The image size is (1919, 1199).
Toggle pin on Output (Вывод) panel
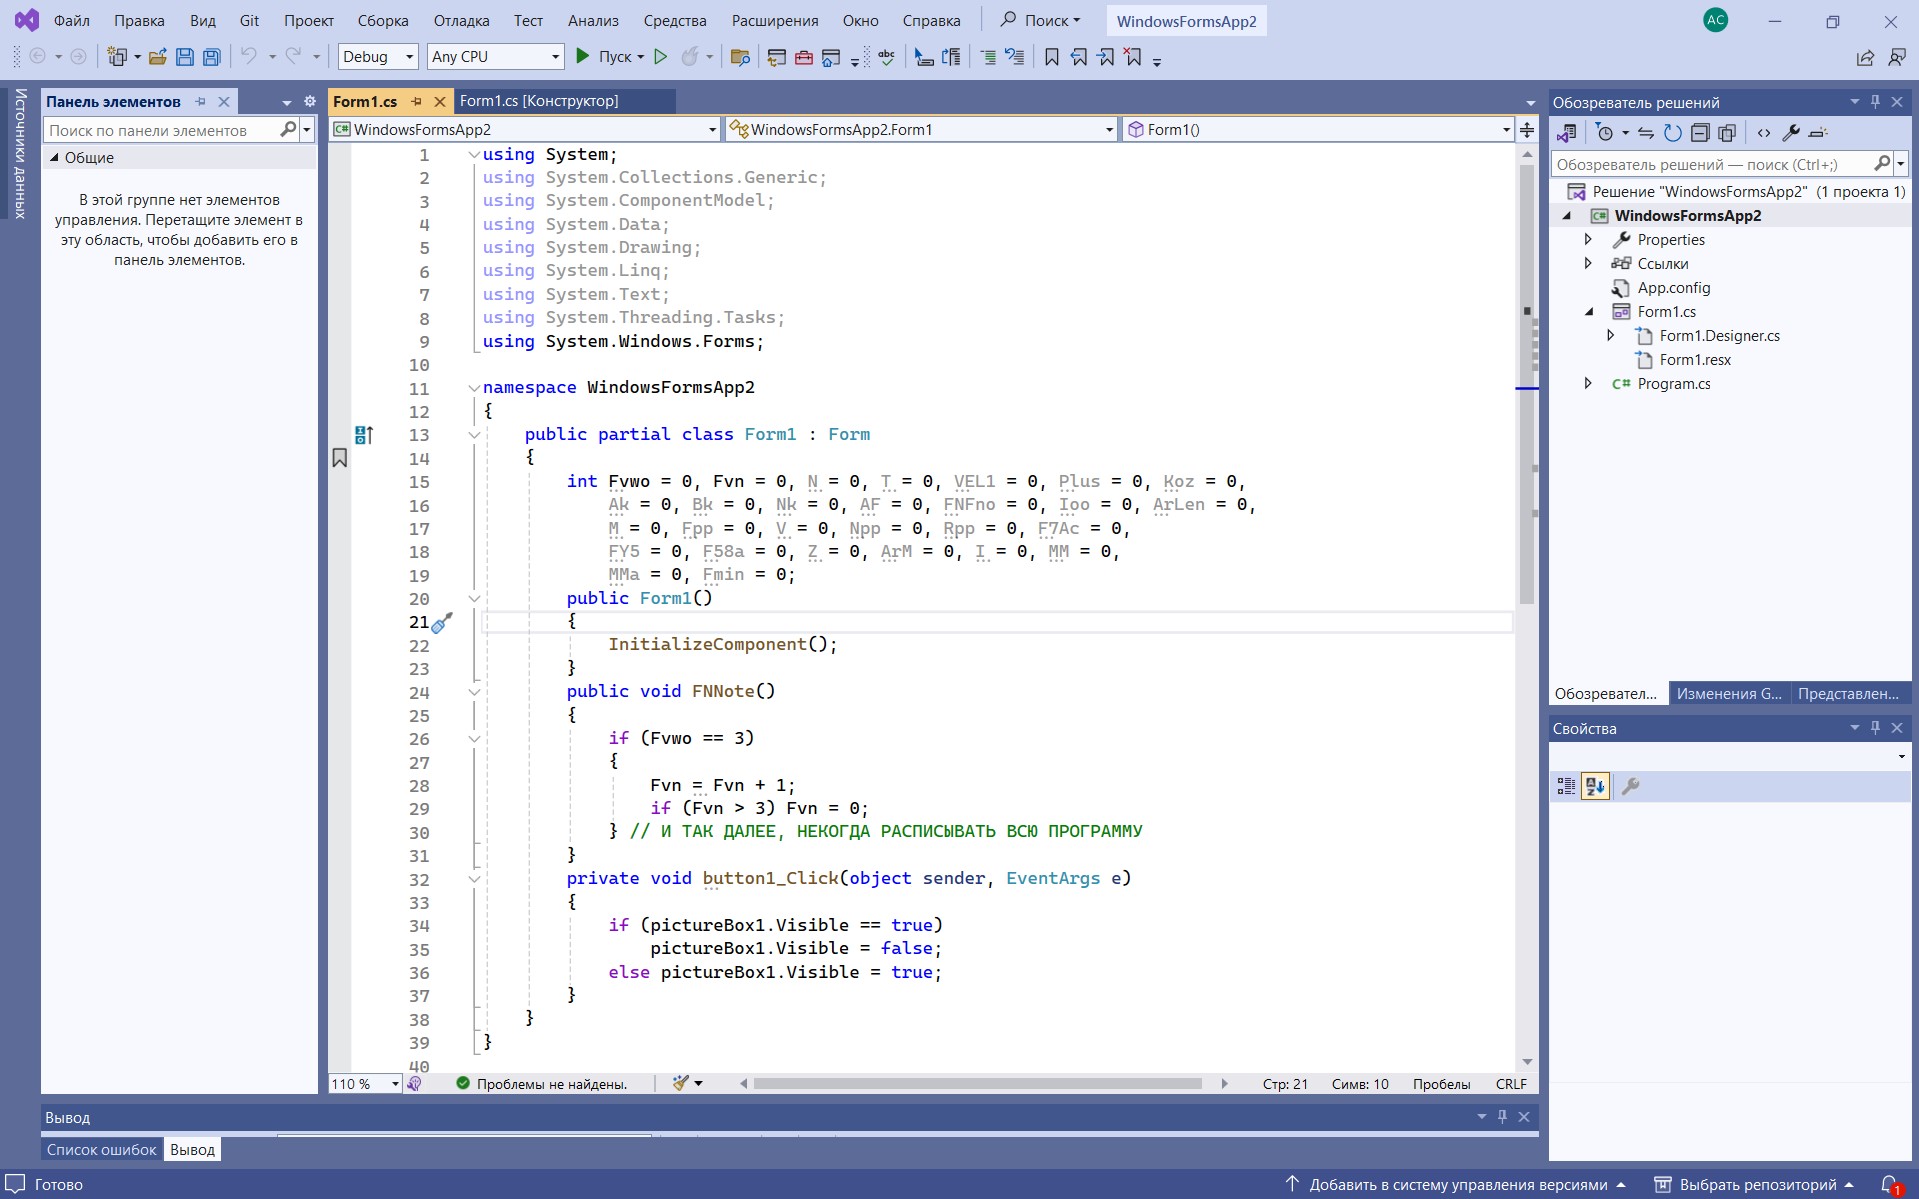tap(1502, 1117)
